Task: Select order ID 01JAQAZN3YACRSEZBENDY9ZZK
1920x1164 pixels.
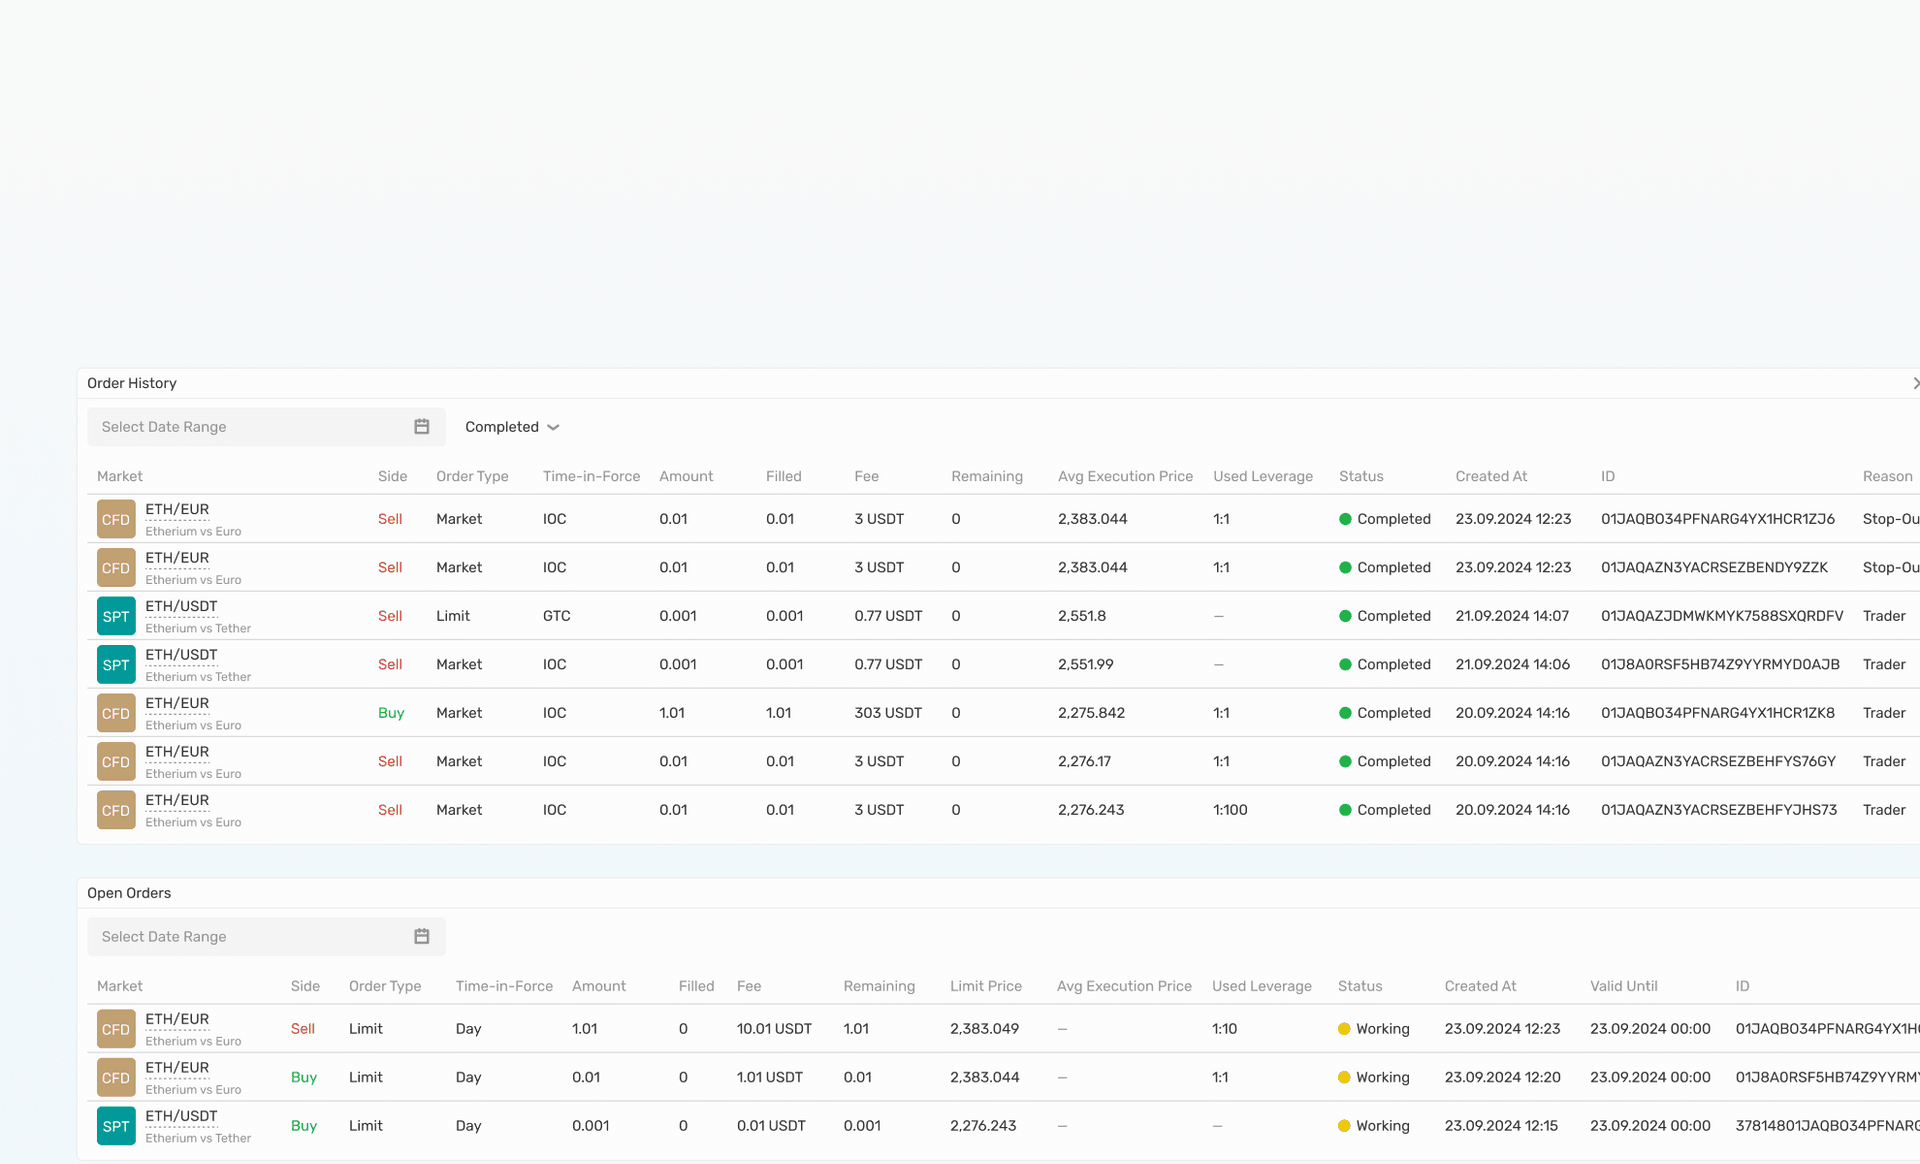Action: [x=1714, y=567]
